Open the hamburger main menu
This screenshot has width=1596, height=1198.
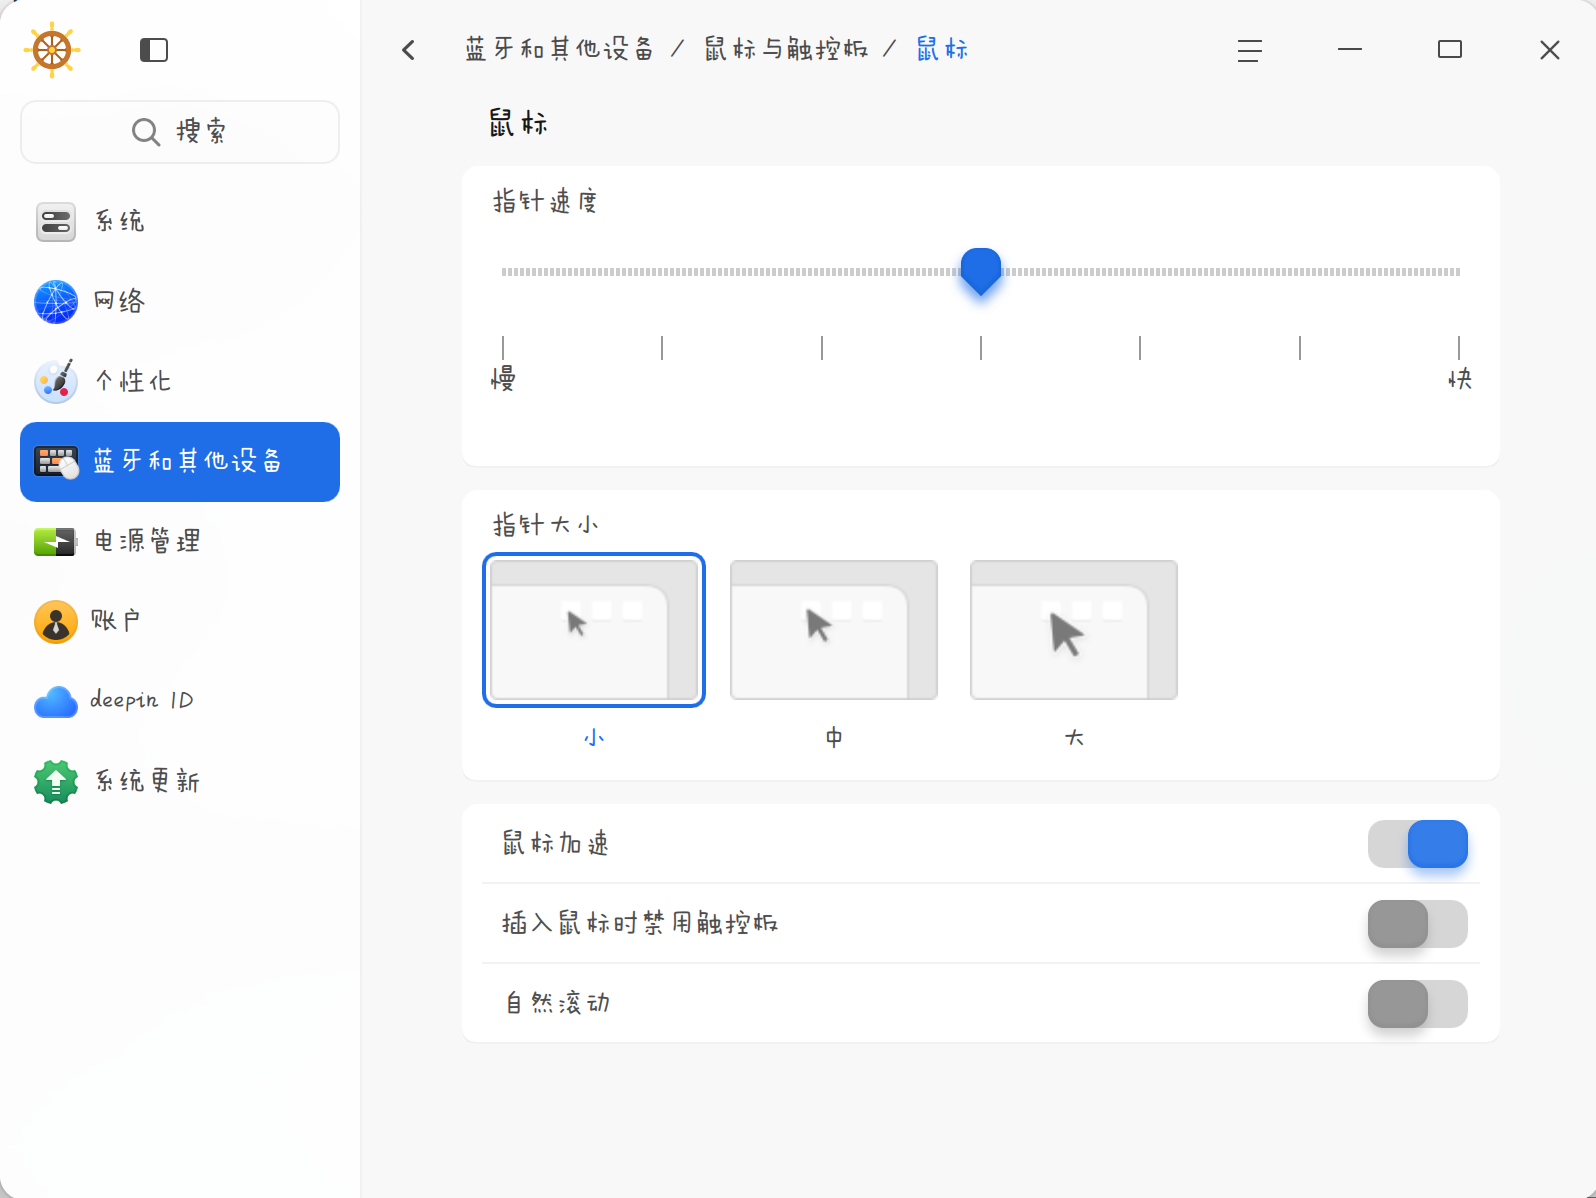tap(1249, 50)
